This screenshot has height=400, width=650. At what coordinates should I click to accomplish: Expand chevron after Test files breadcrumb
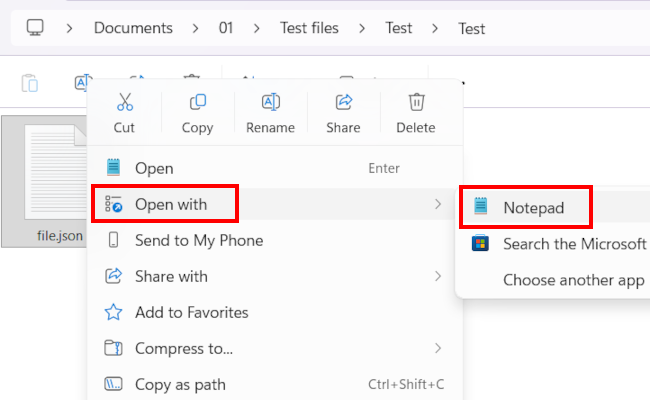[x=362, y=29]
